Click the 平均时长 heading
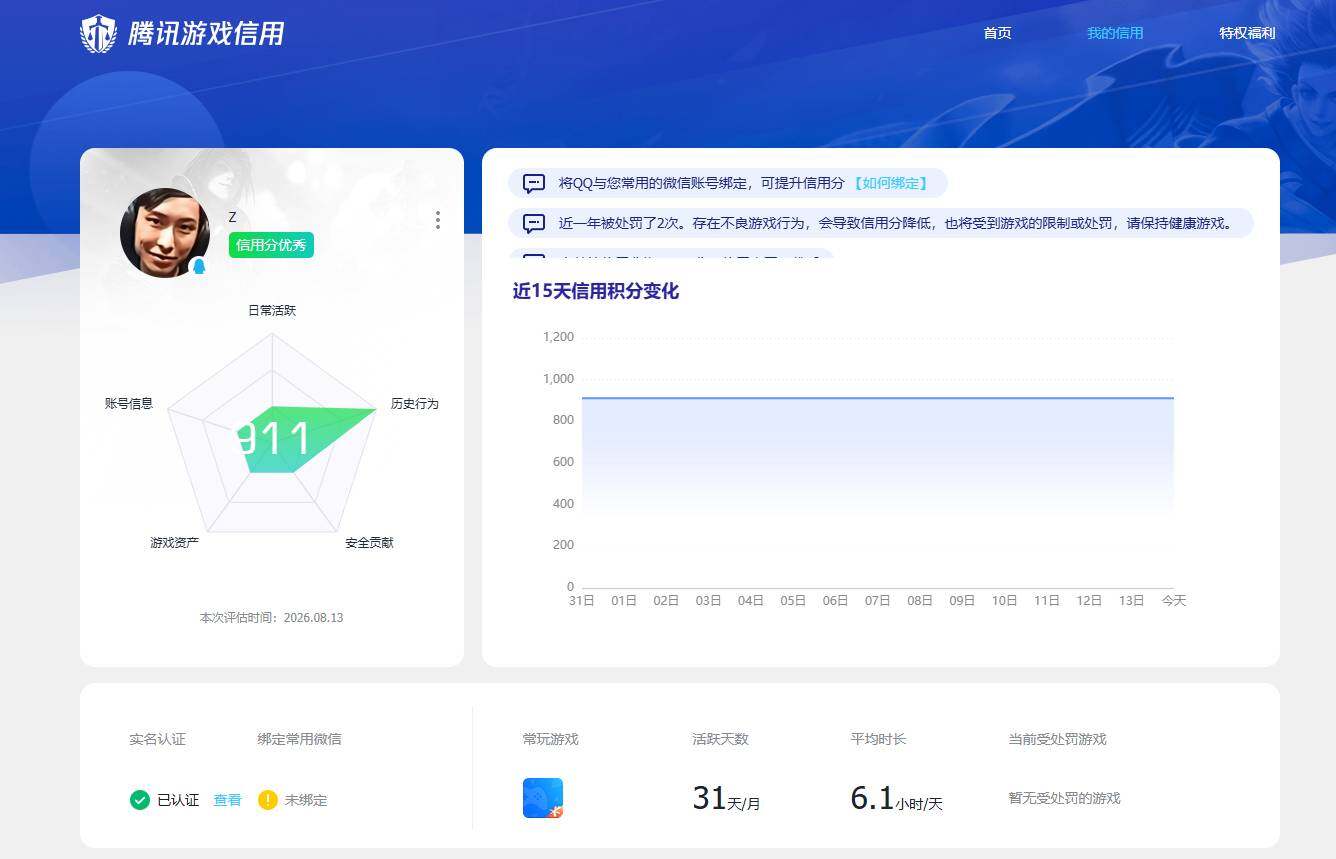The image size is (1336, 859). tap(878, 739)
